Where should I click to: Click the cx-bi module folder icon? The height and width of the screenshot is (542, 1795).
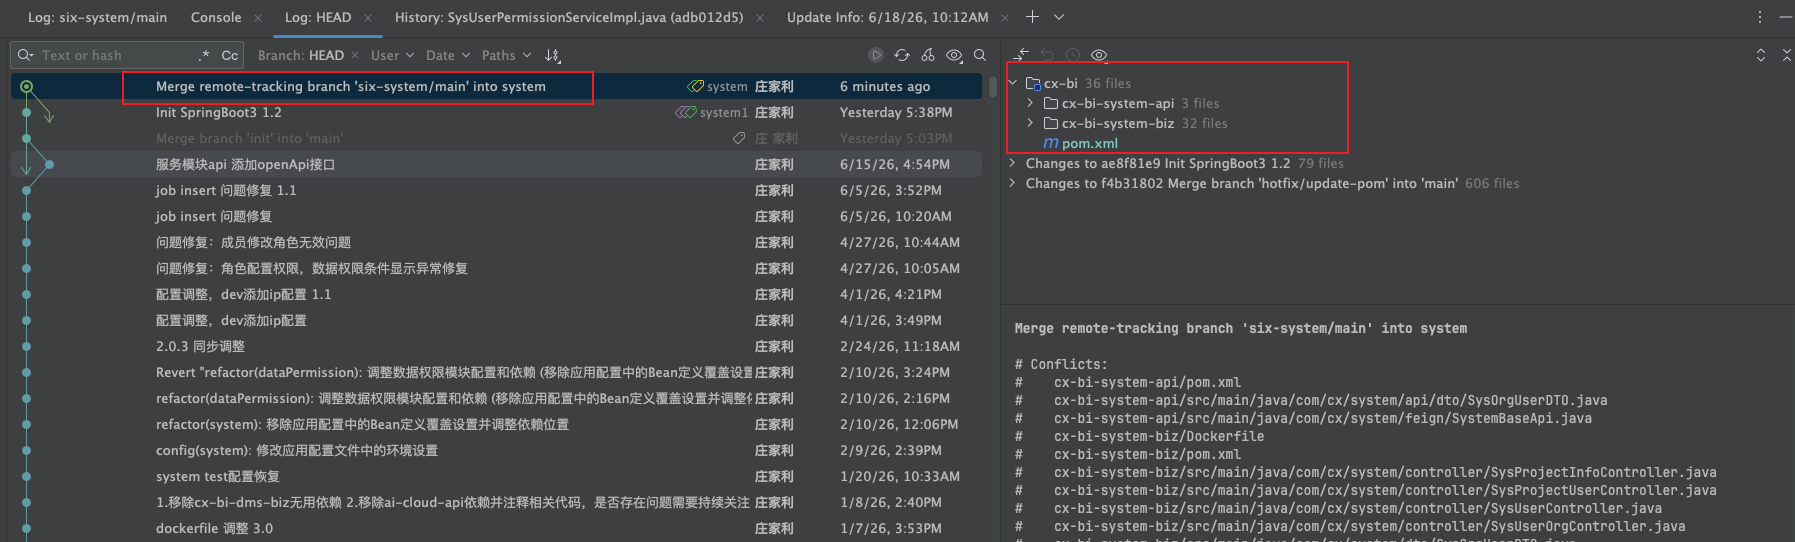pyautogui.click(x=1033, y=83)
